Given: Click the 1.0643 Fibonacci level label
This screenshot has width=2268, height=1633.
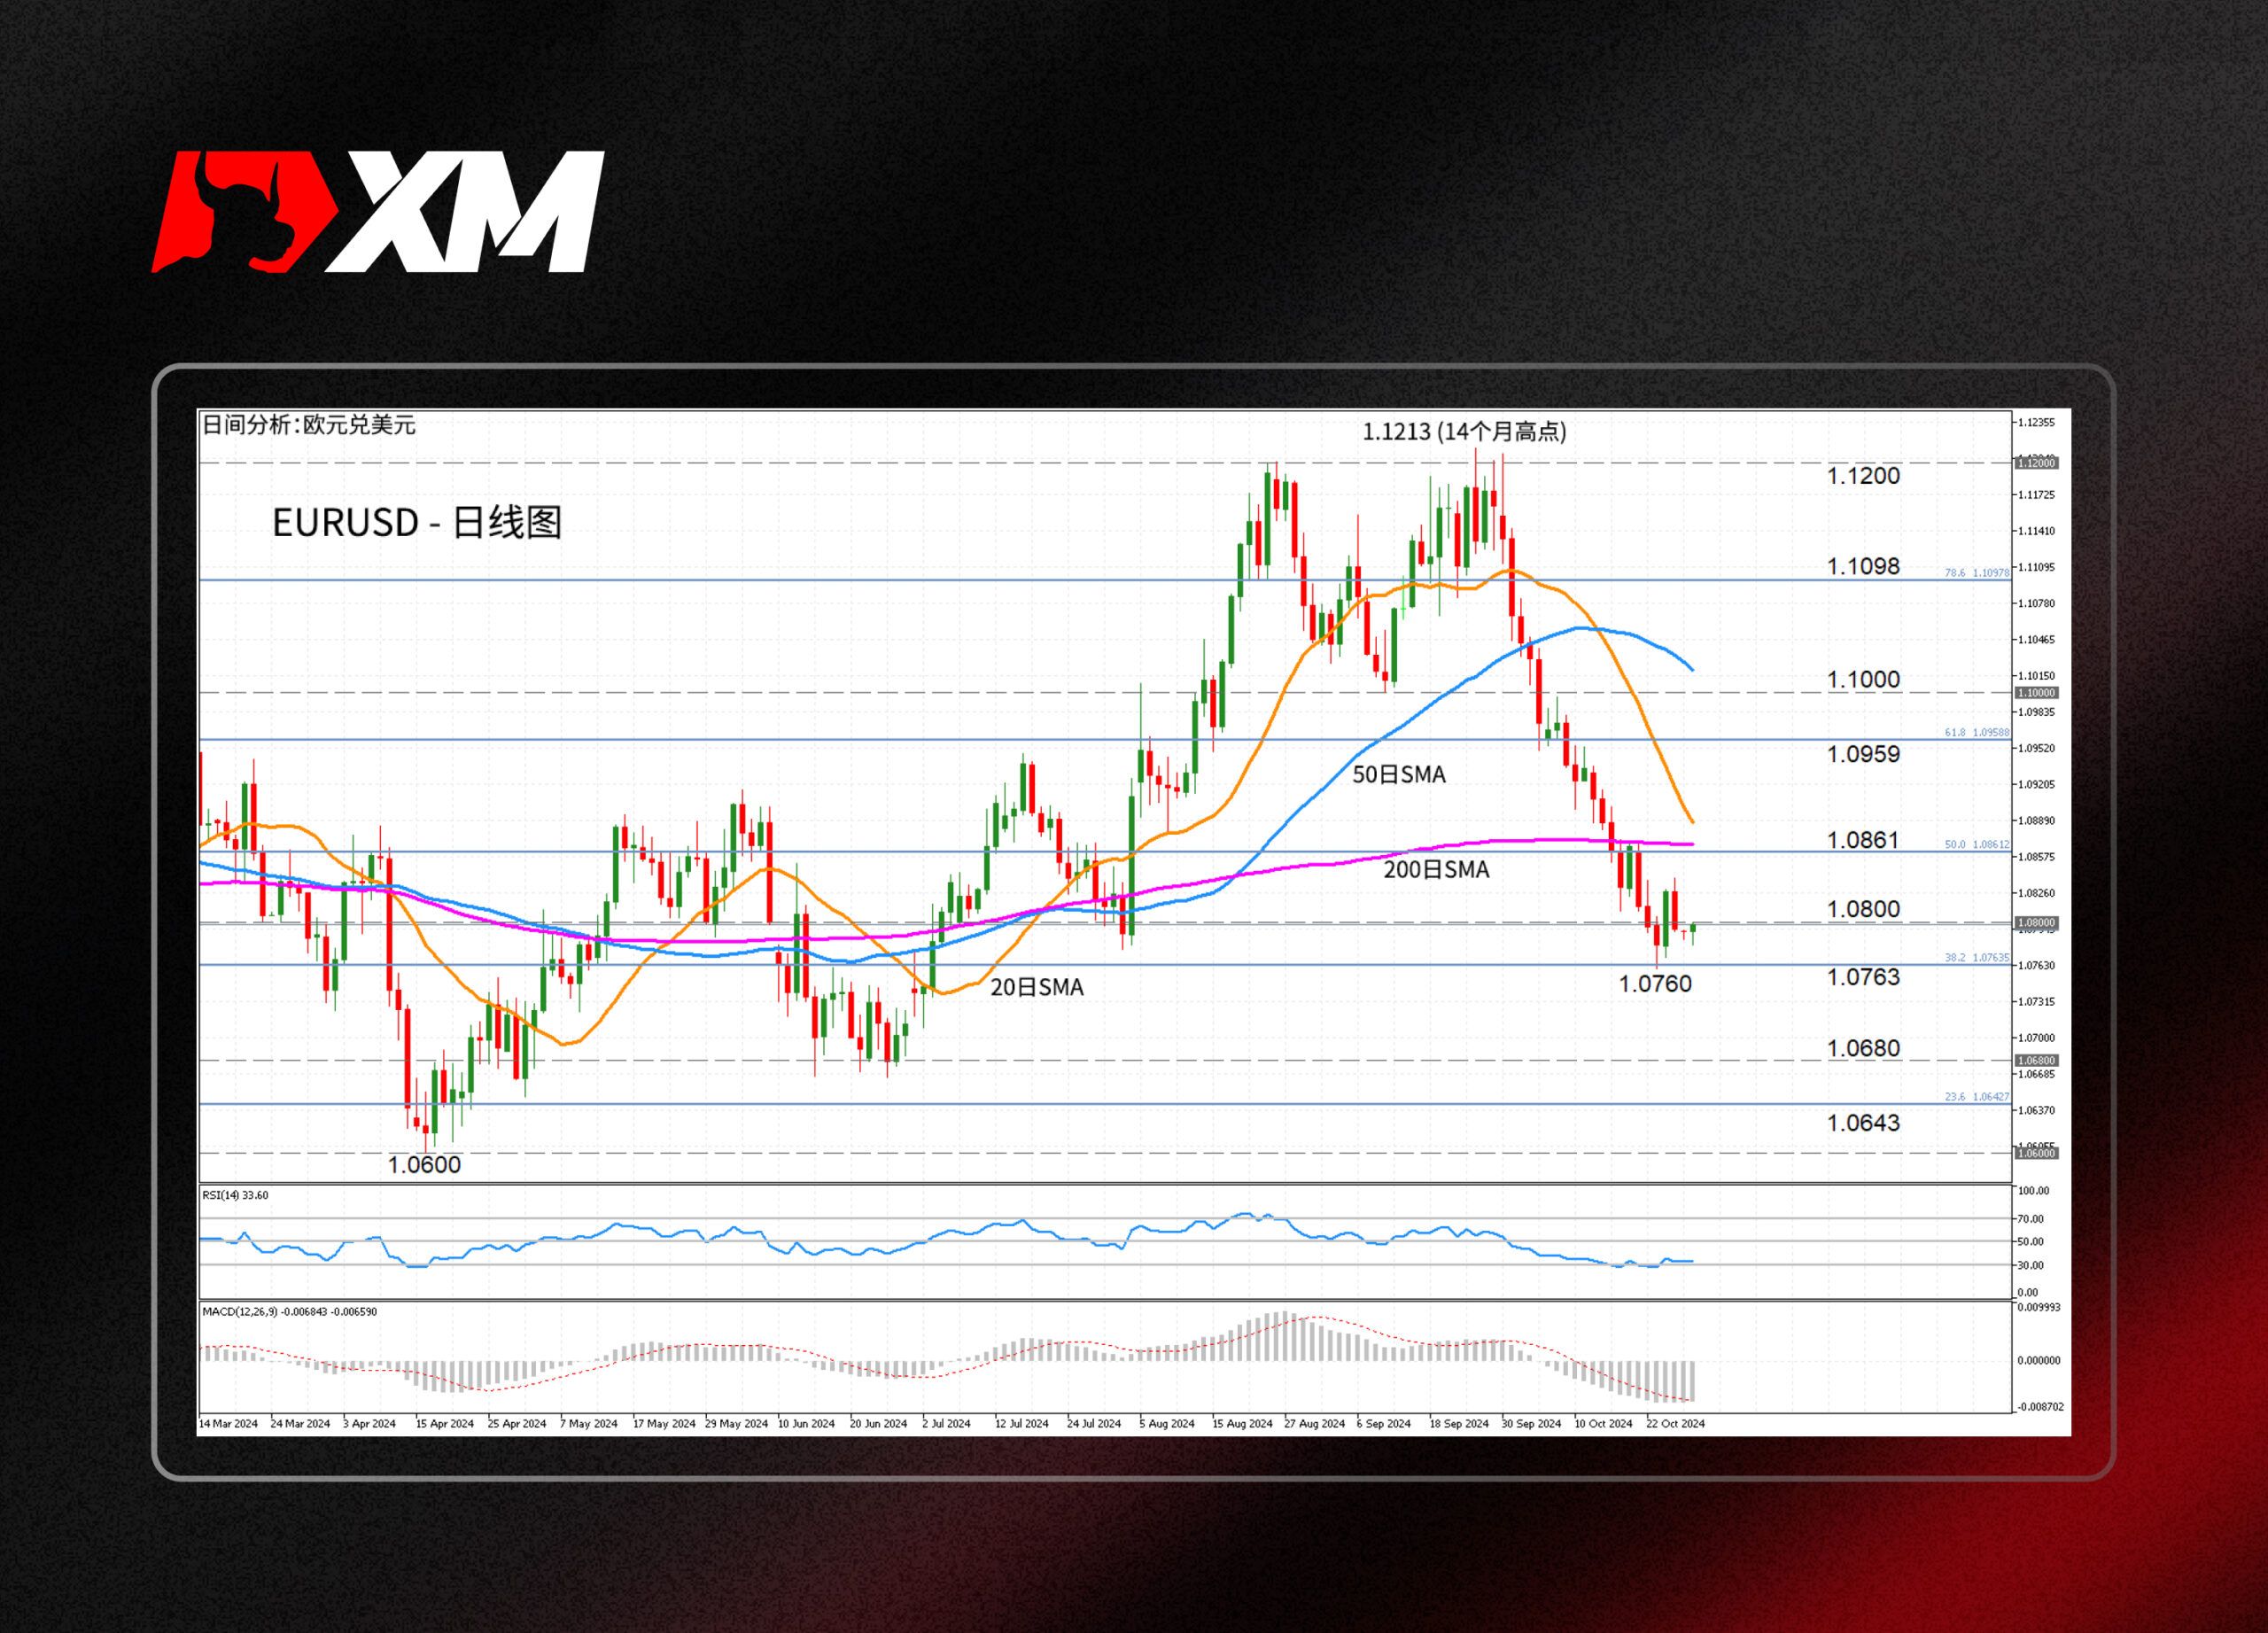Looking at the screenshot, I should coord(1862,1123).
